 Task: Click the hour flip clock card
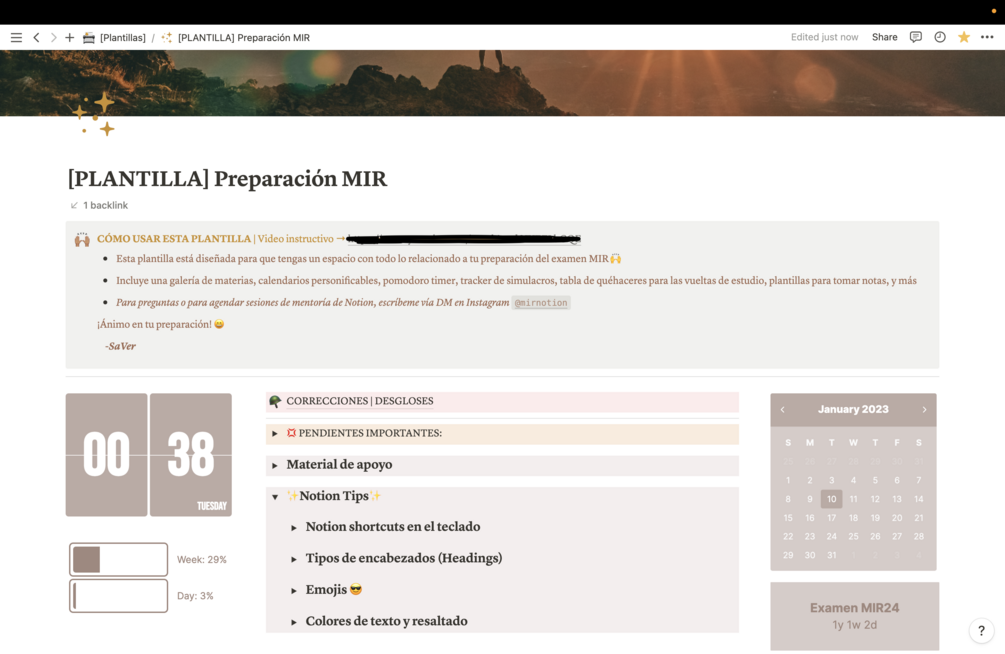[x=106, y=455]
